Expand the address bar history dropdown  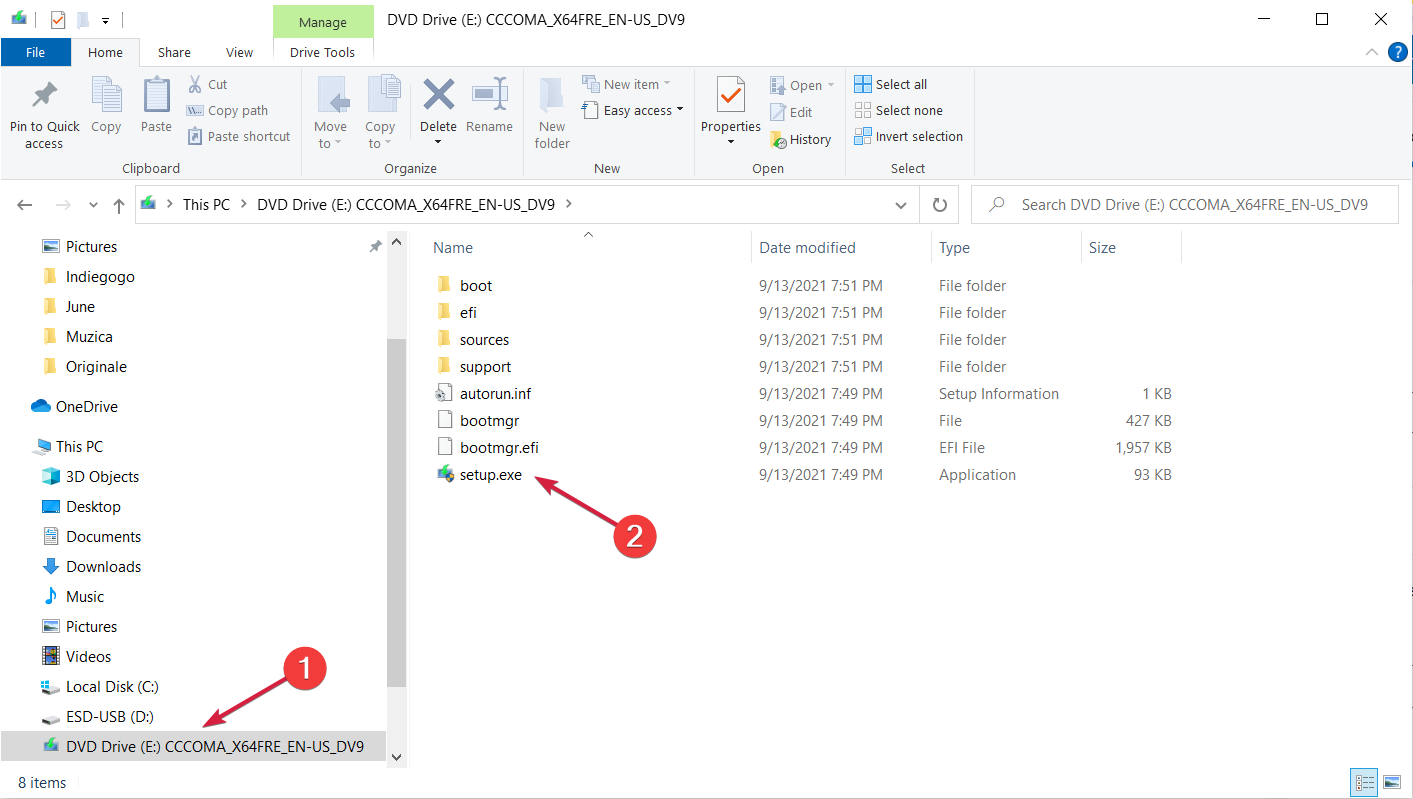pos(901,204)
